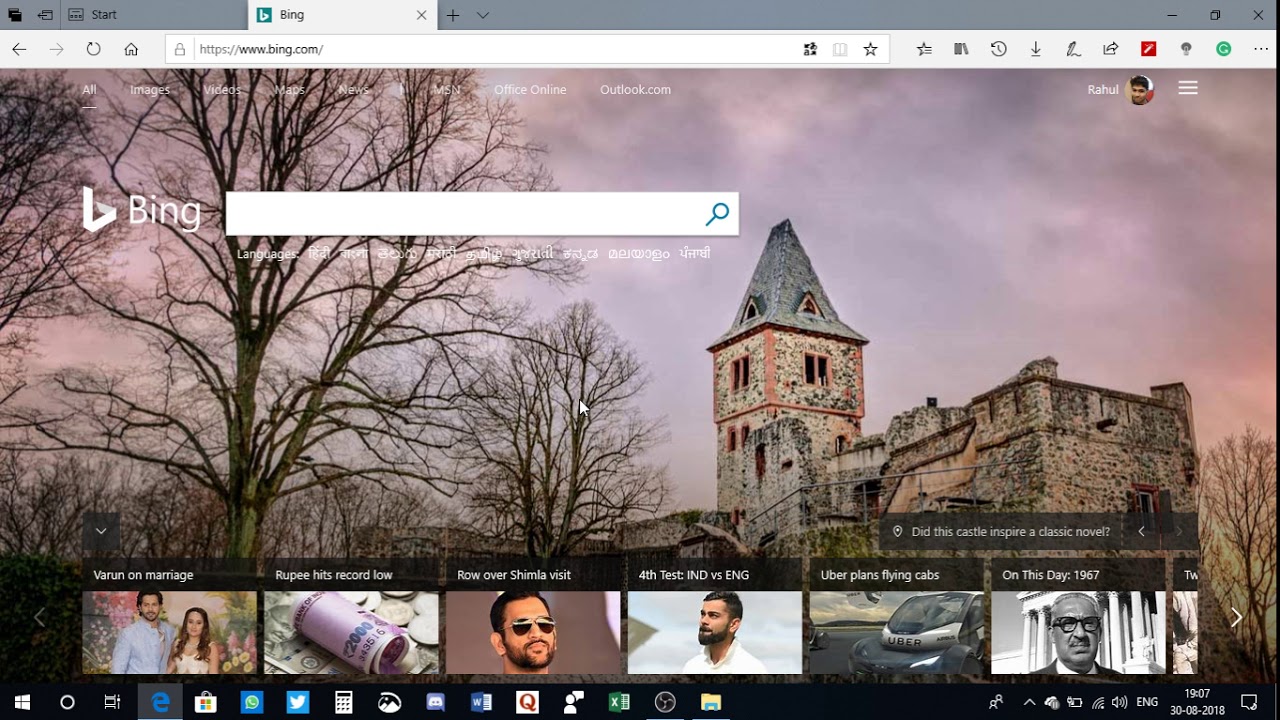Open 'Rupee hits record low' news card
This screenshot has height=720, width=1280.
tap(351, 615)
